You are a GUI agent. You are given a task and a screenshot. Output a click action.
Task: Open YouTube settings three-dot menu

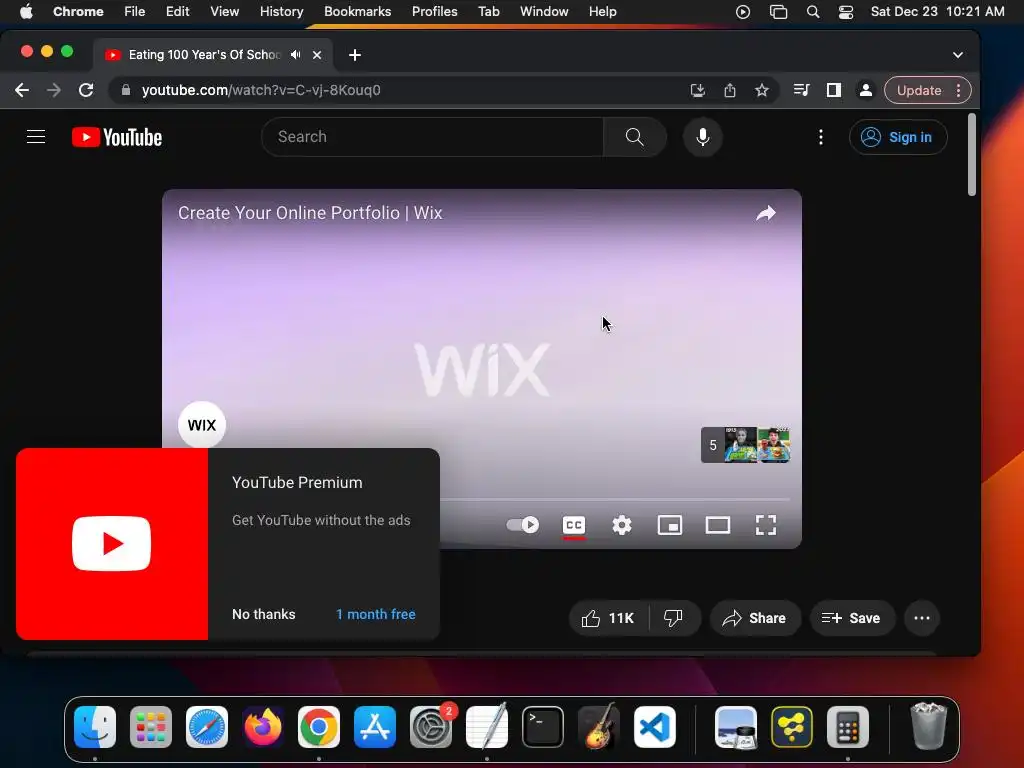pyautogui.click(x=821, y=137)
